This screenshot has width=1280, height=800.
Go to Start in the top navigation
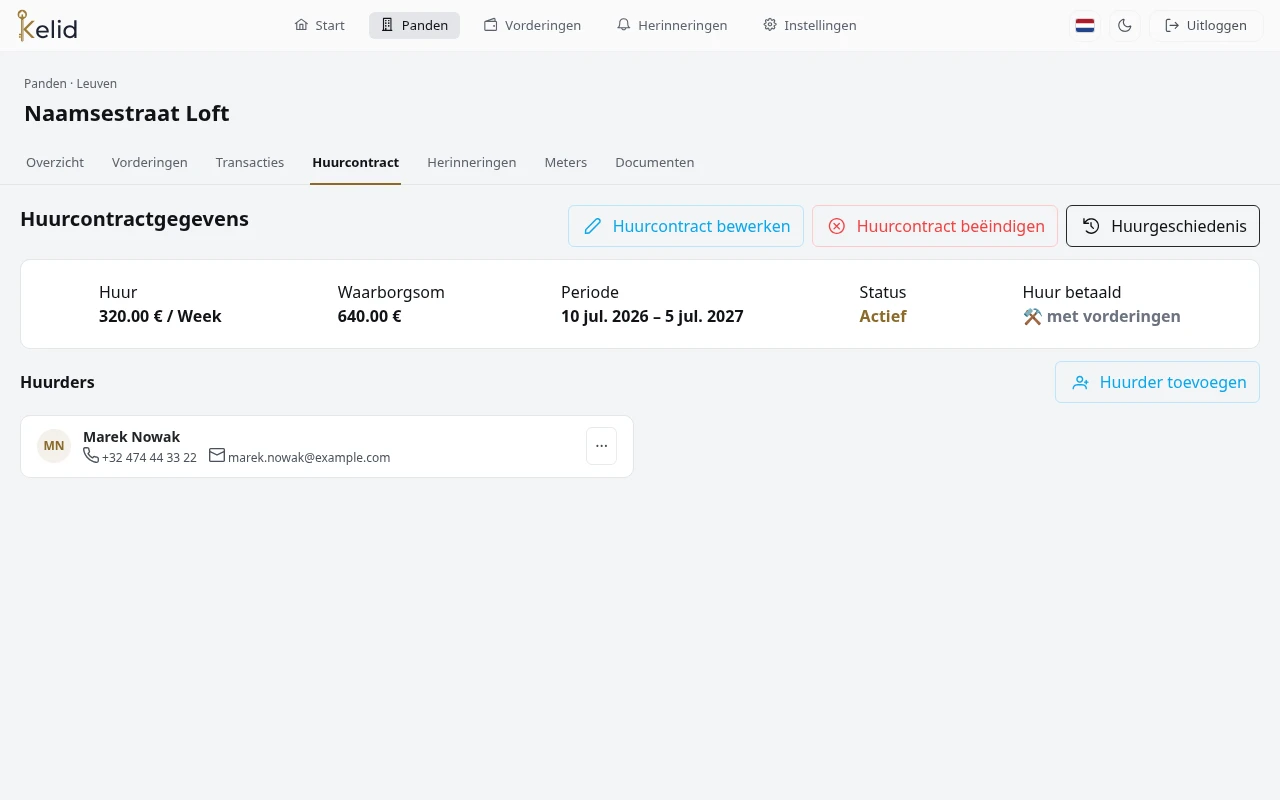pos(320,25)
